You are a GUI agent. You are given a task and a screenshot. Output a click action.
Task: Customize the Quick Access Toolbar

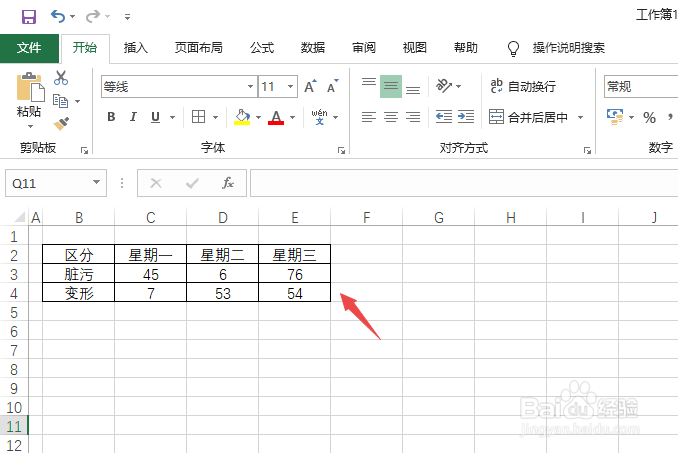127,17
